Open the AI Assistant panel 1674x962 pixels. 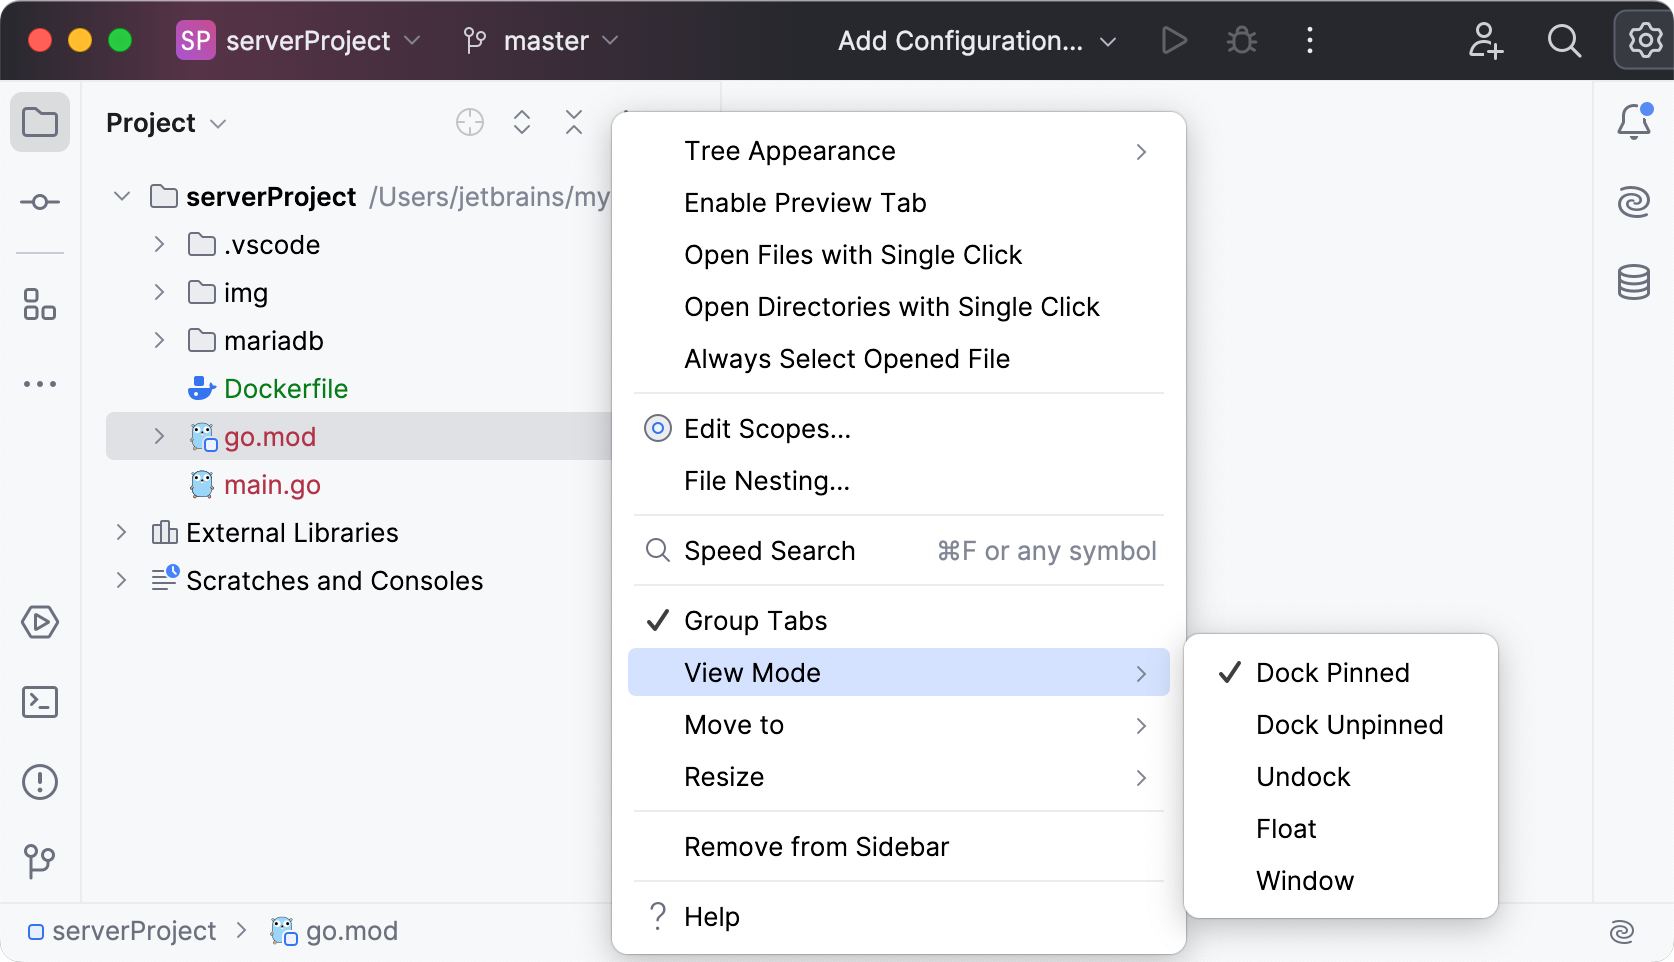(1634, 202)
